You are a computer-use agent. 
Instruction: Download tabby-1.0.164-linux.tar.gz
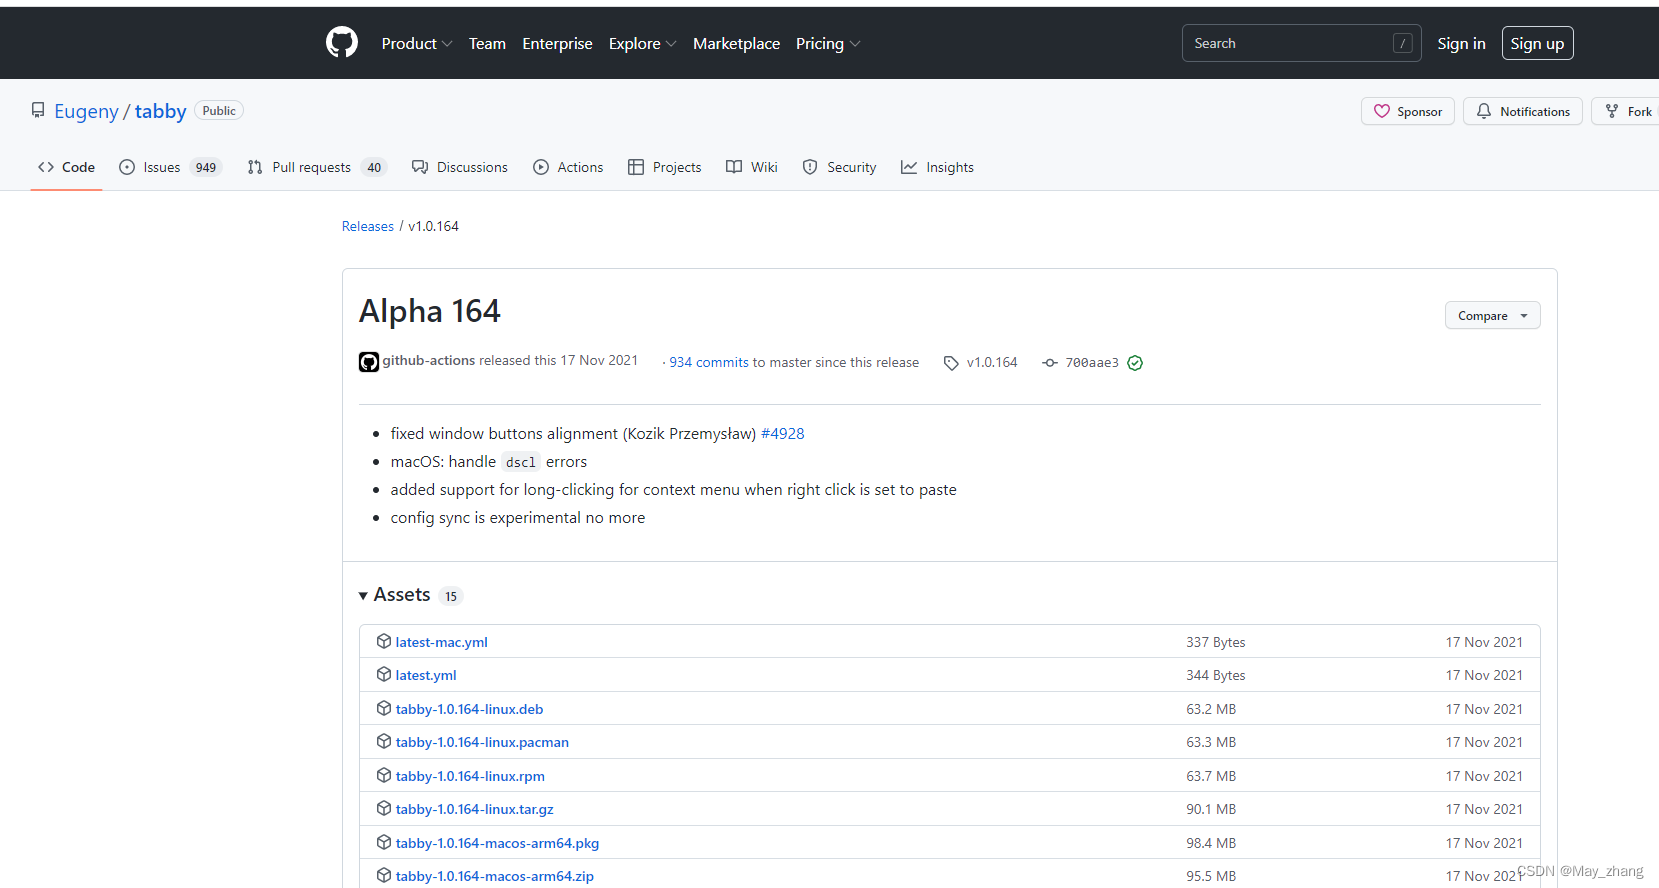point(474,809)
